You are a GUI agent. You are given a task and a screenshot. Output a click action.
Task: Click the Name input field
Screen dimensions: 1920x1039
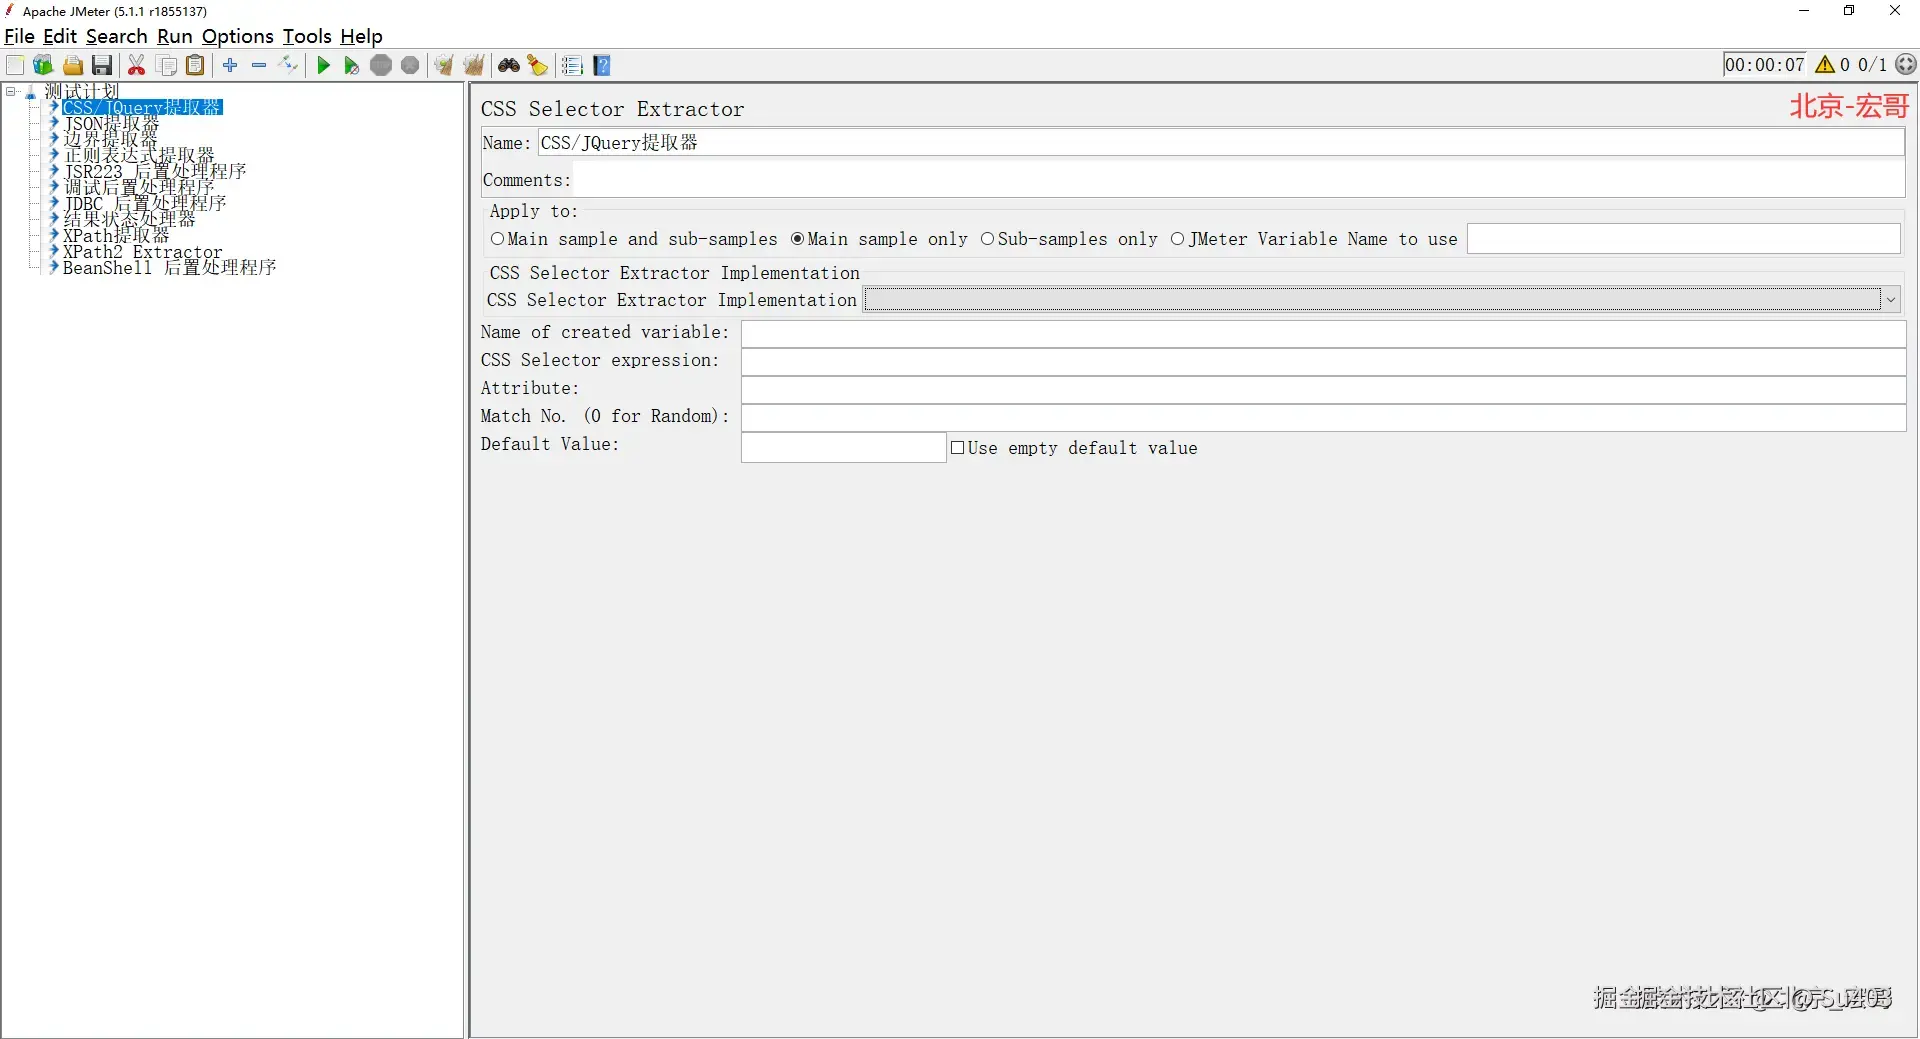pyautogui.click(x=1221, y=143)
